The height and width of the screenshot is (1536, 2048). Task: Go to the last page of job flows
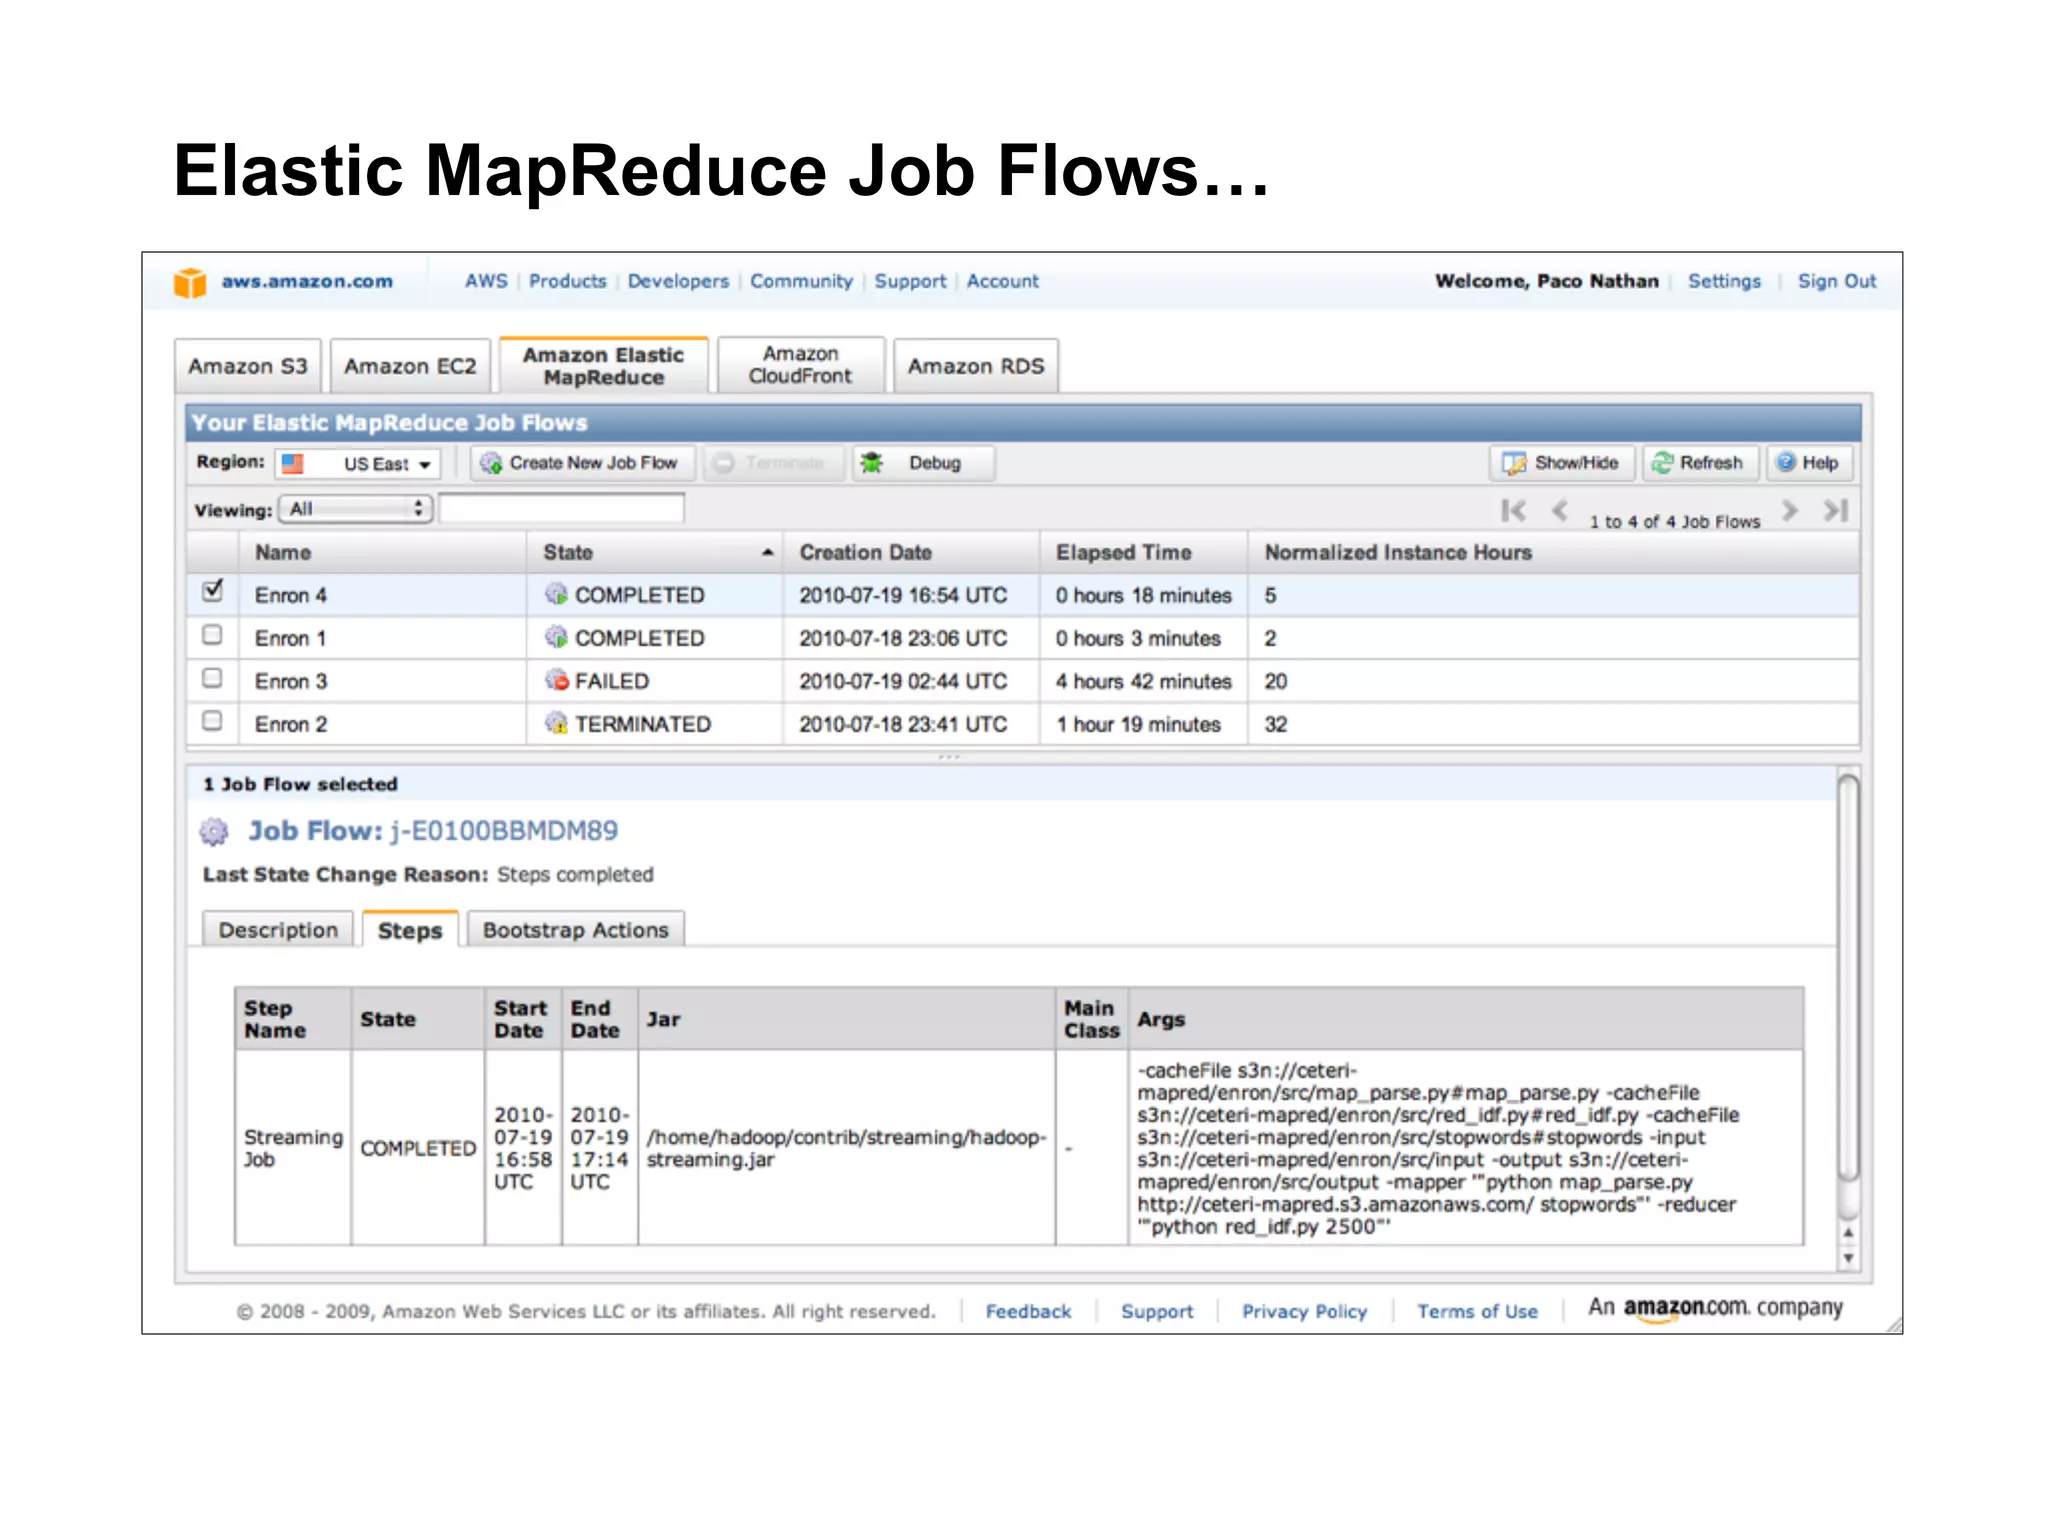coord(1836,511)
